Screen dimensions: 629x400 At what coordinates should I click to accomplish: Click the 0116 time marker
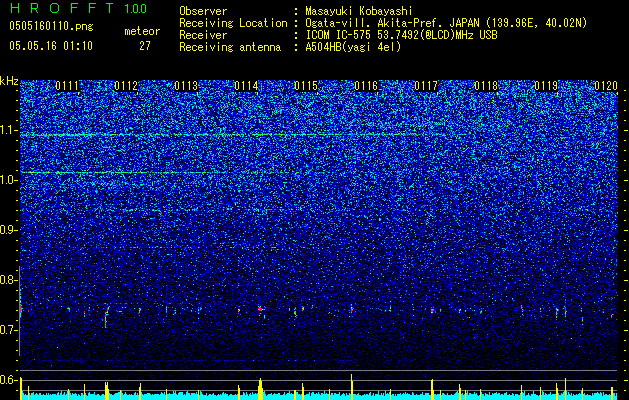pyautogui.click(x=366, y=86)
